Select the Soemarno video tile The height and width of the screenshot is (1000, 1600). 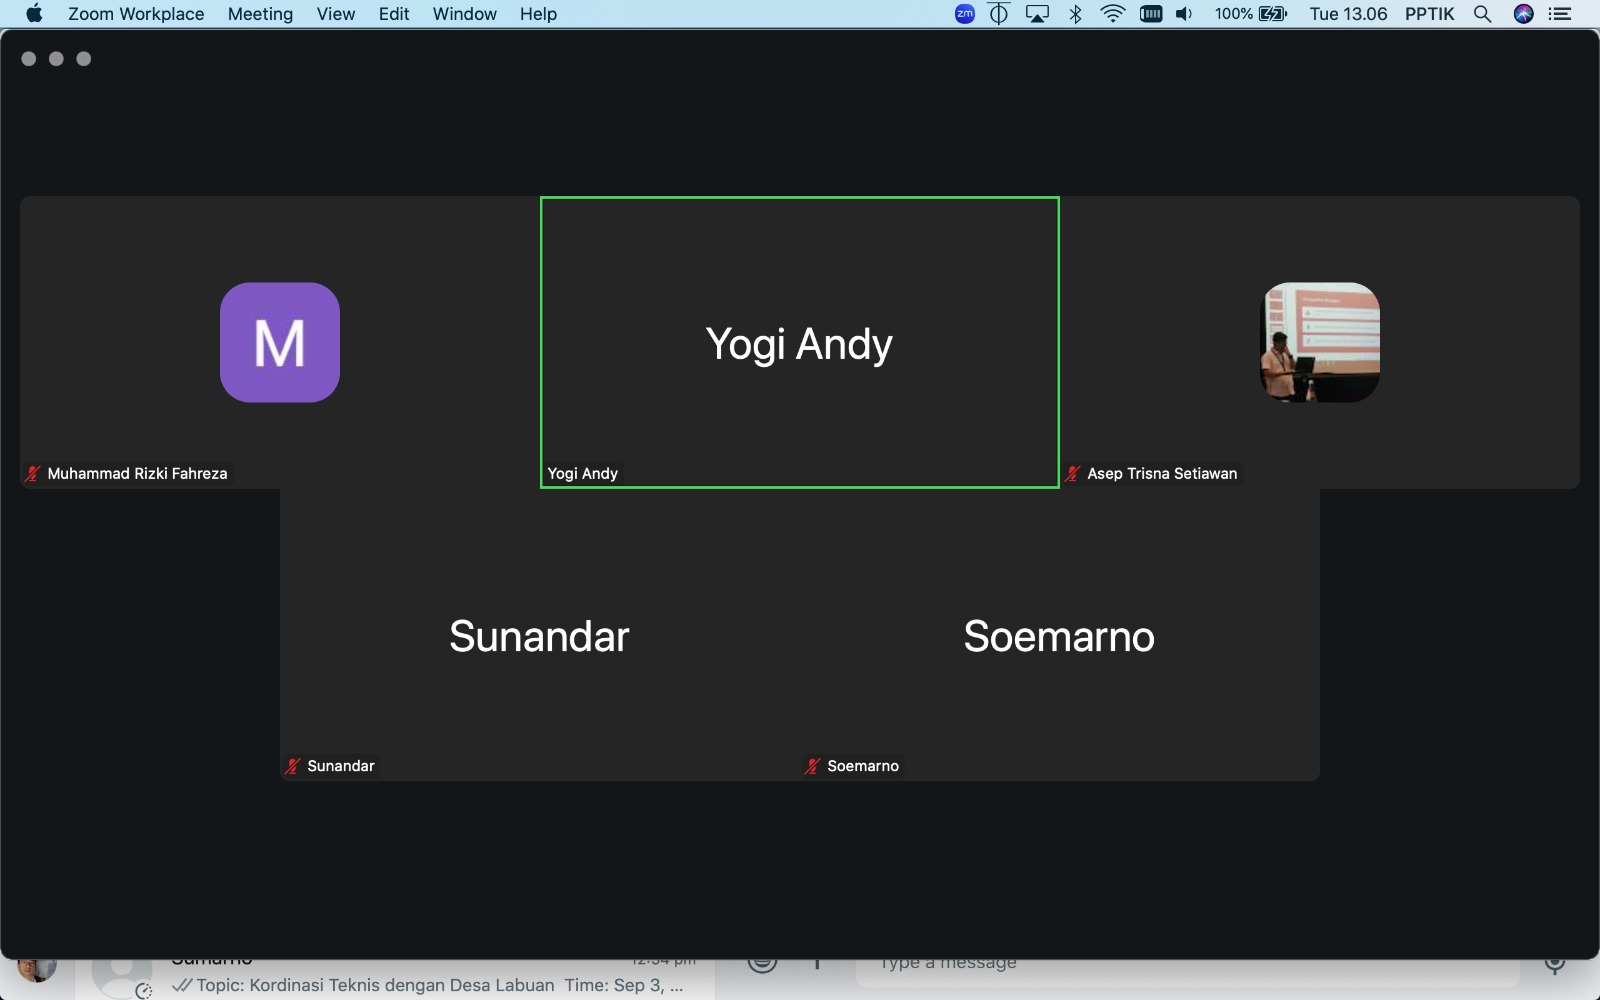pos(1060,634)
